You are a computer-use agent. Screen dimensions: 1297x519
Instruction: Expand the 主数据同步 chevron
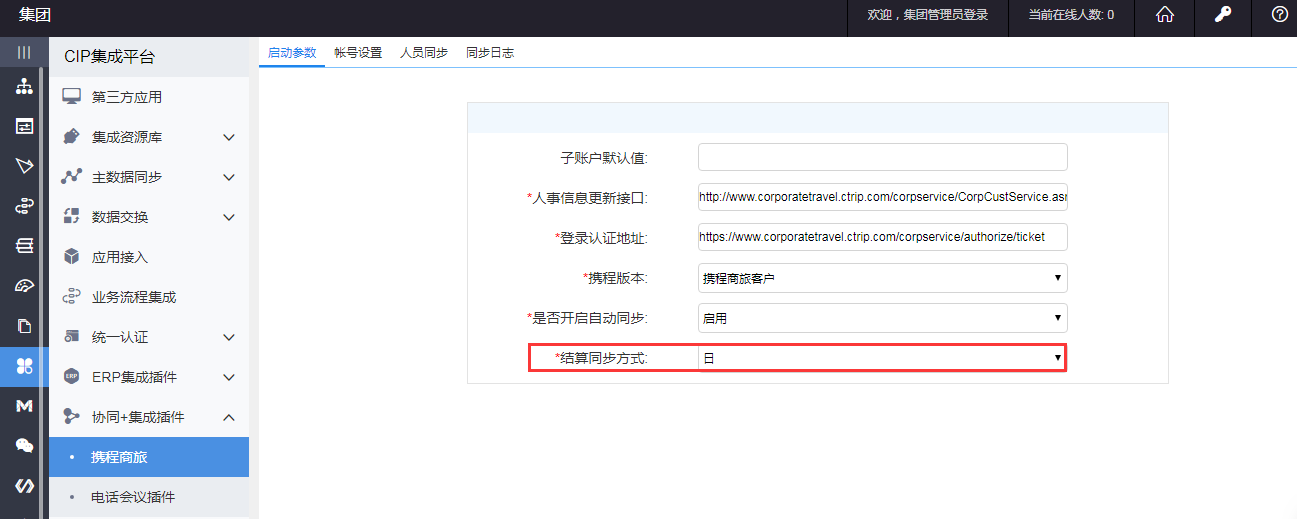229,177
